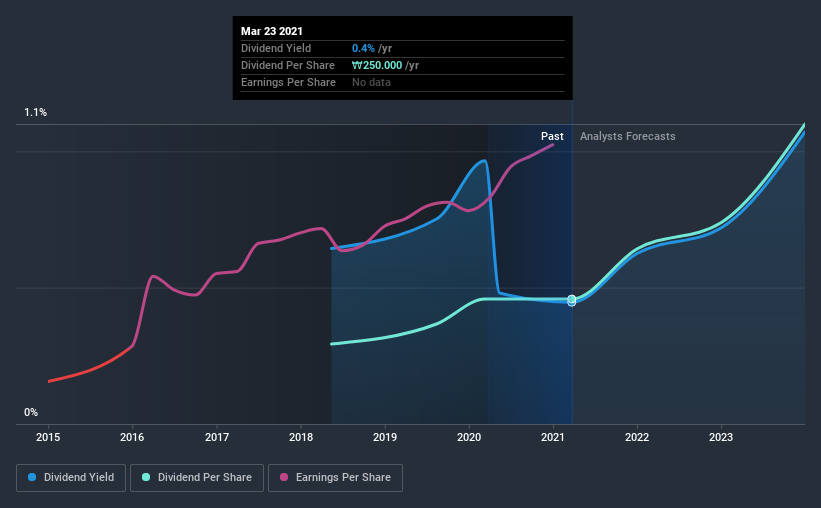This screenshot has width=821, height=508.
Task: Select the 2016 label on the x-axis
Action: (x=132, y=437)
